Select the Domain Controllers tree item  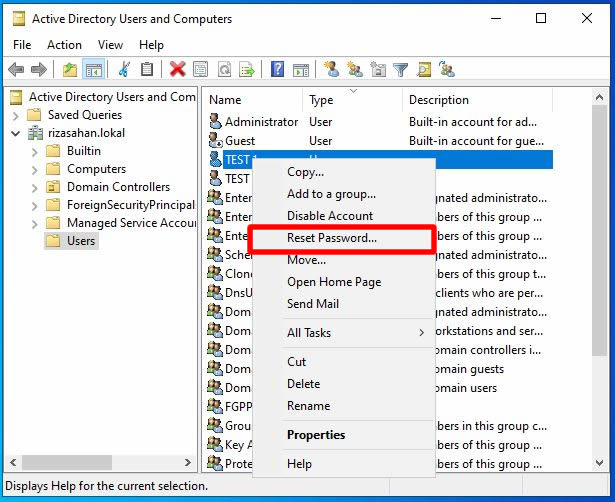tap(118, 187)
